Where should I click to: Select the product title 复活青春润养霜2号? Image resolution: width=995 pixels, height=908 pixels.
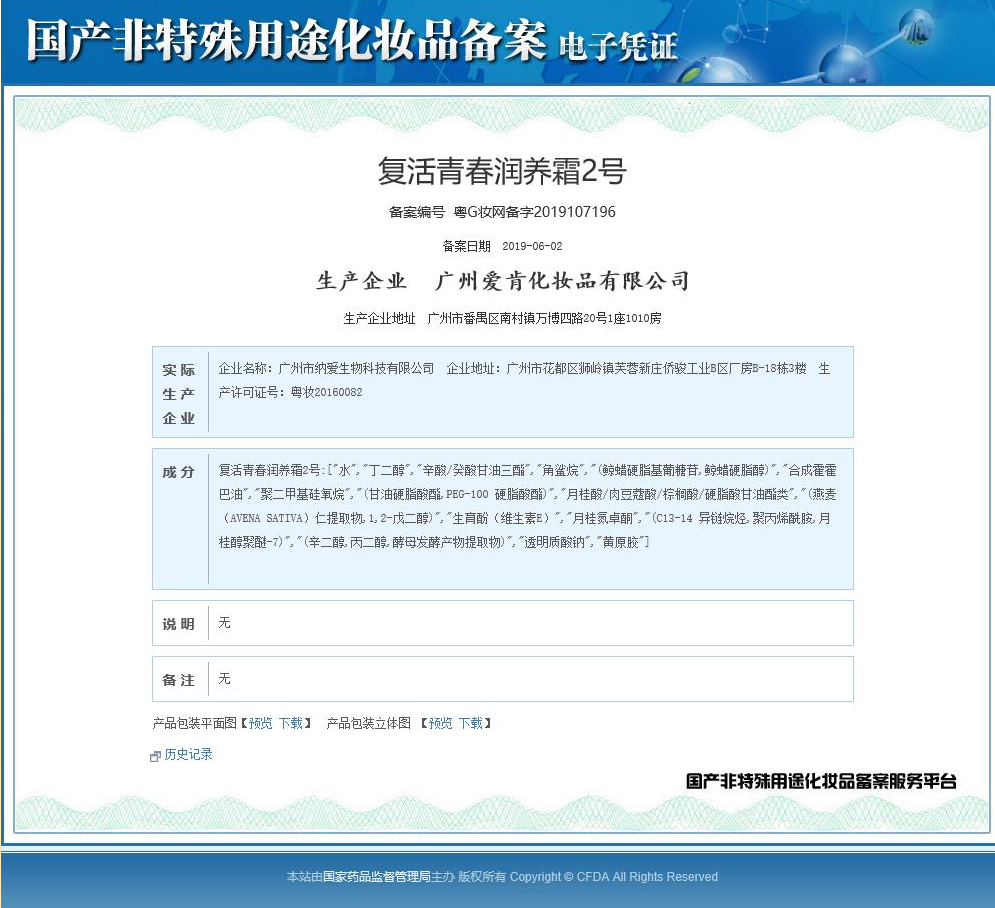coord(501,171)
